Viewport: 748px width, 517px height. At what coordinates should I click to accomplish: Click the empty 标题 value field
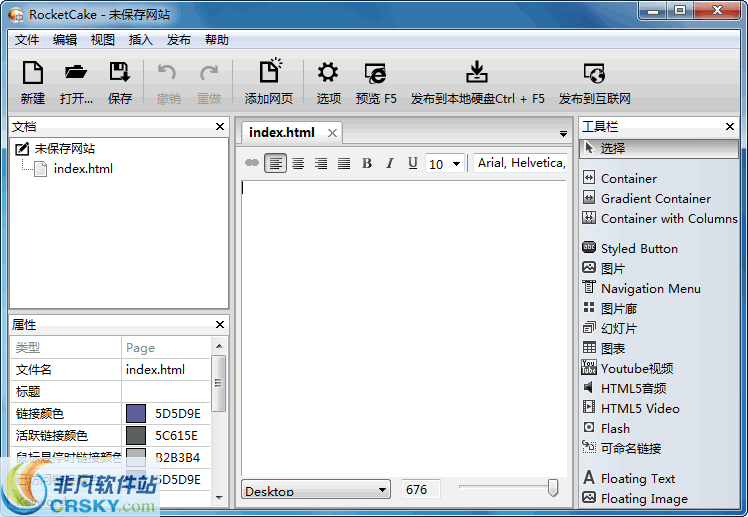pyautogui.click(x=166, y=392)
